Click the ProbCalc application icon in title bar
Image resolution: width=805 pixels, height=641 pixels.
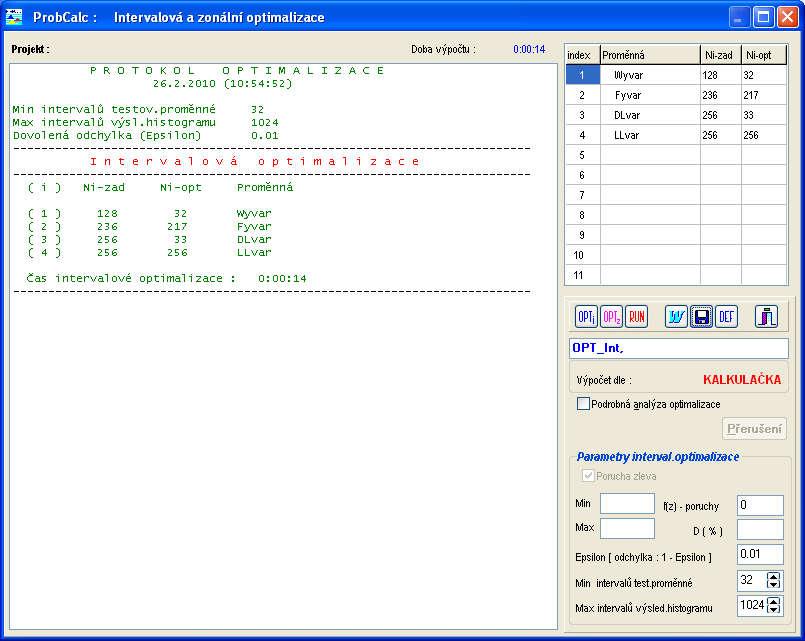[x=14, y=17]
